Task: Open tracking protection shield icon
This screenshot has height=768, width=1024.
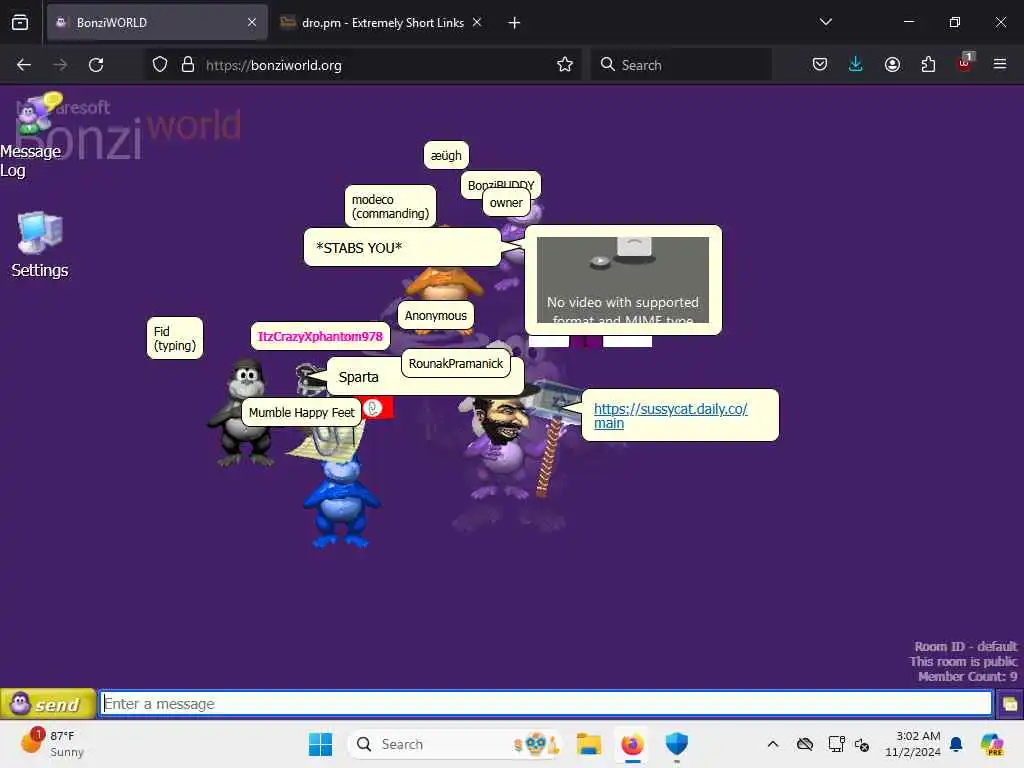Action: 160,65
